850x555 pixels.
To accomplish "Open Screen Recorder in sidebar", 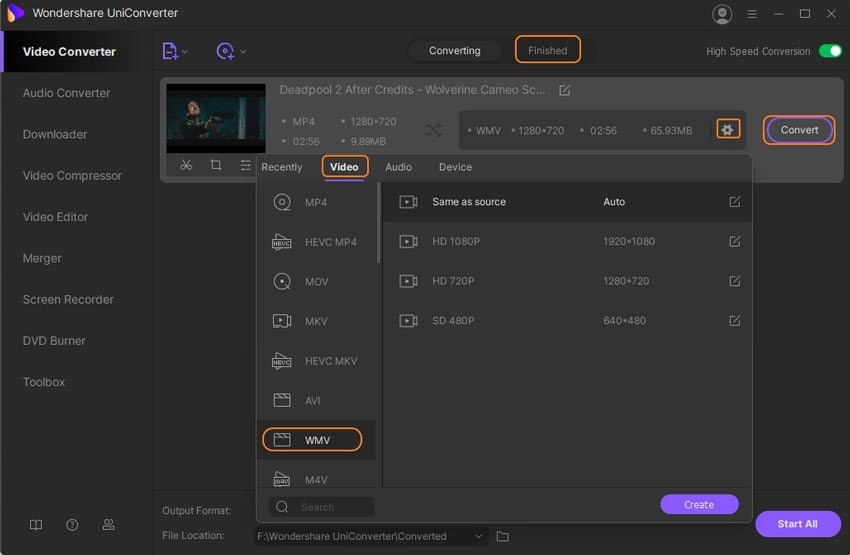I will pyautogui.click(x=68, y=299).
